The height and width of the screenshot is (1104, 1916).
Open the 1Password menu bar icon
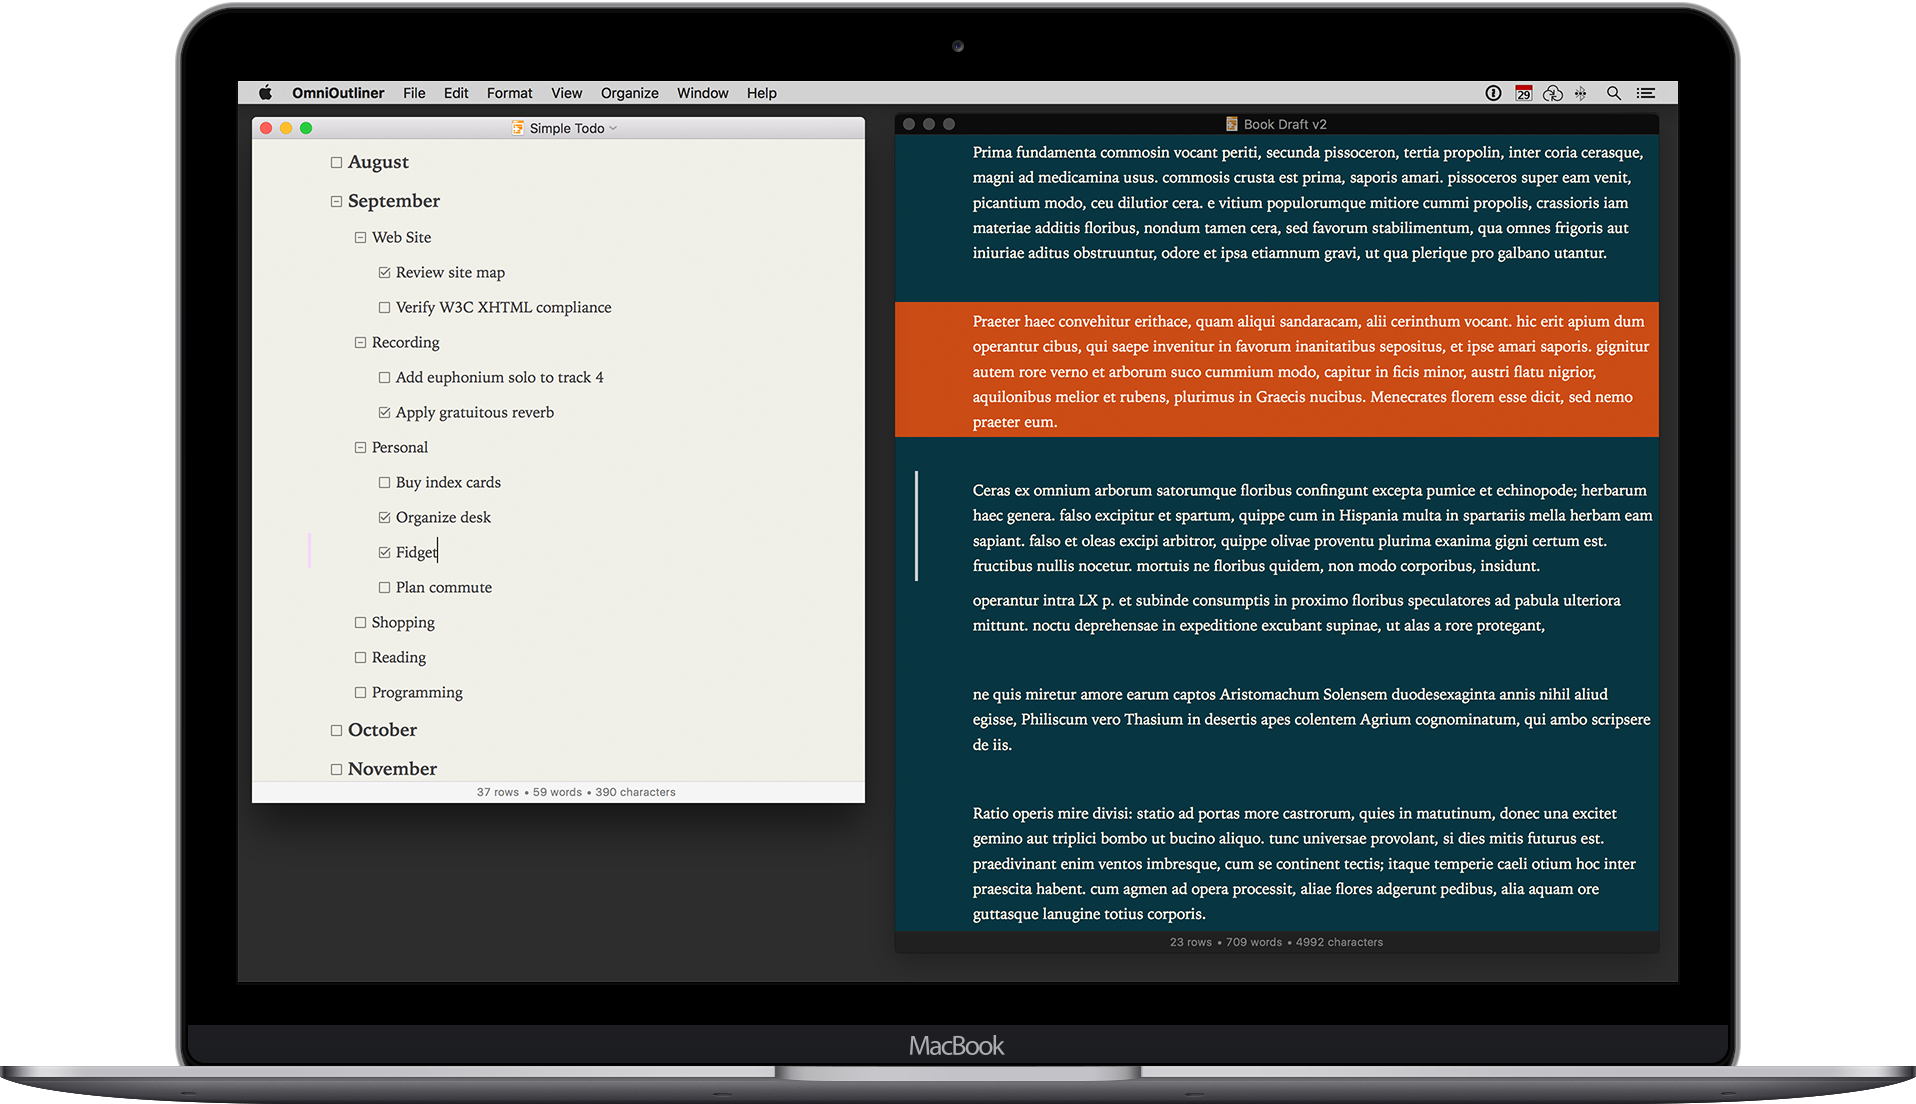pos(1493,93)
